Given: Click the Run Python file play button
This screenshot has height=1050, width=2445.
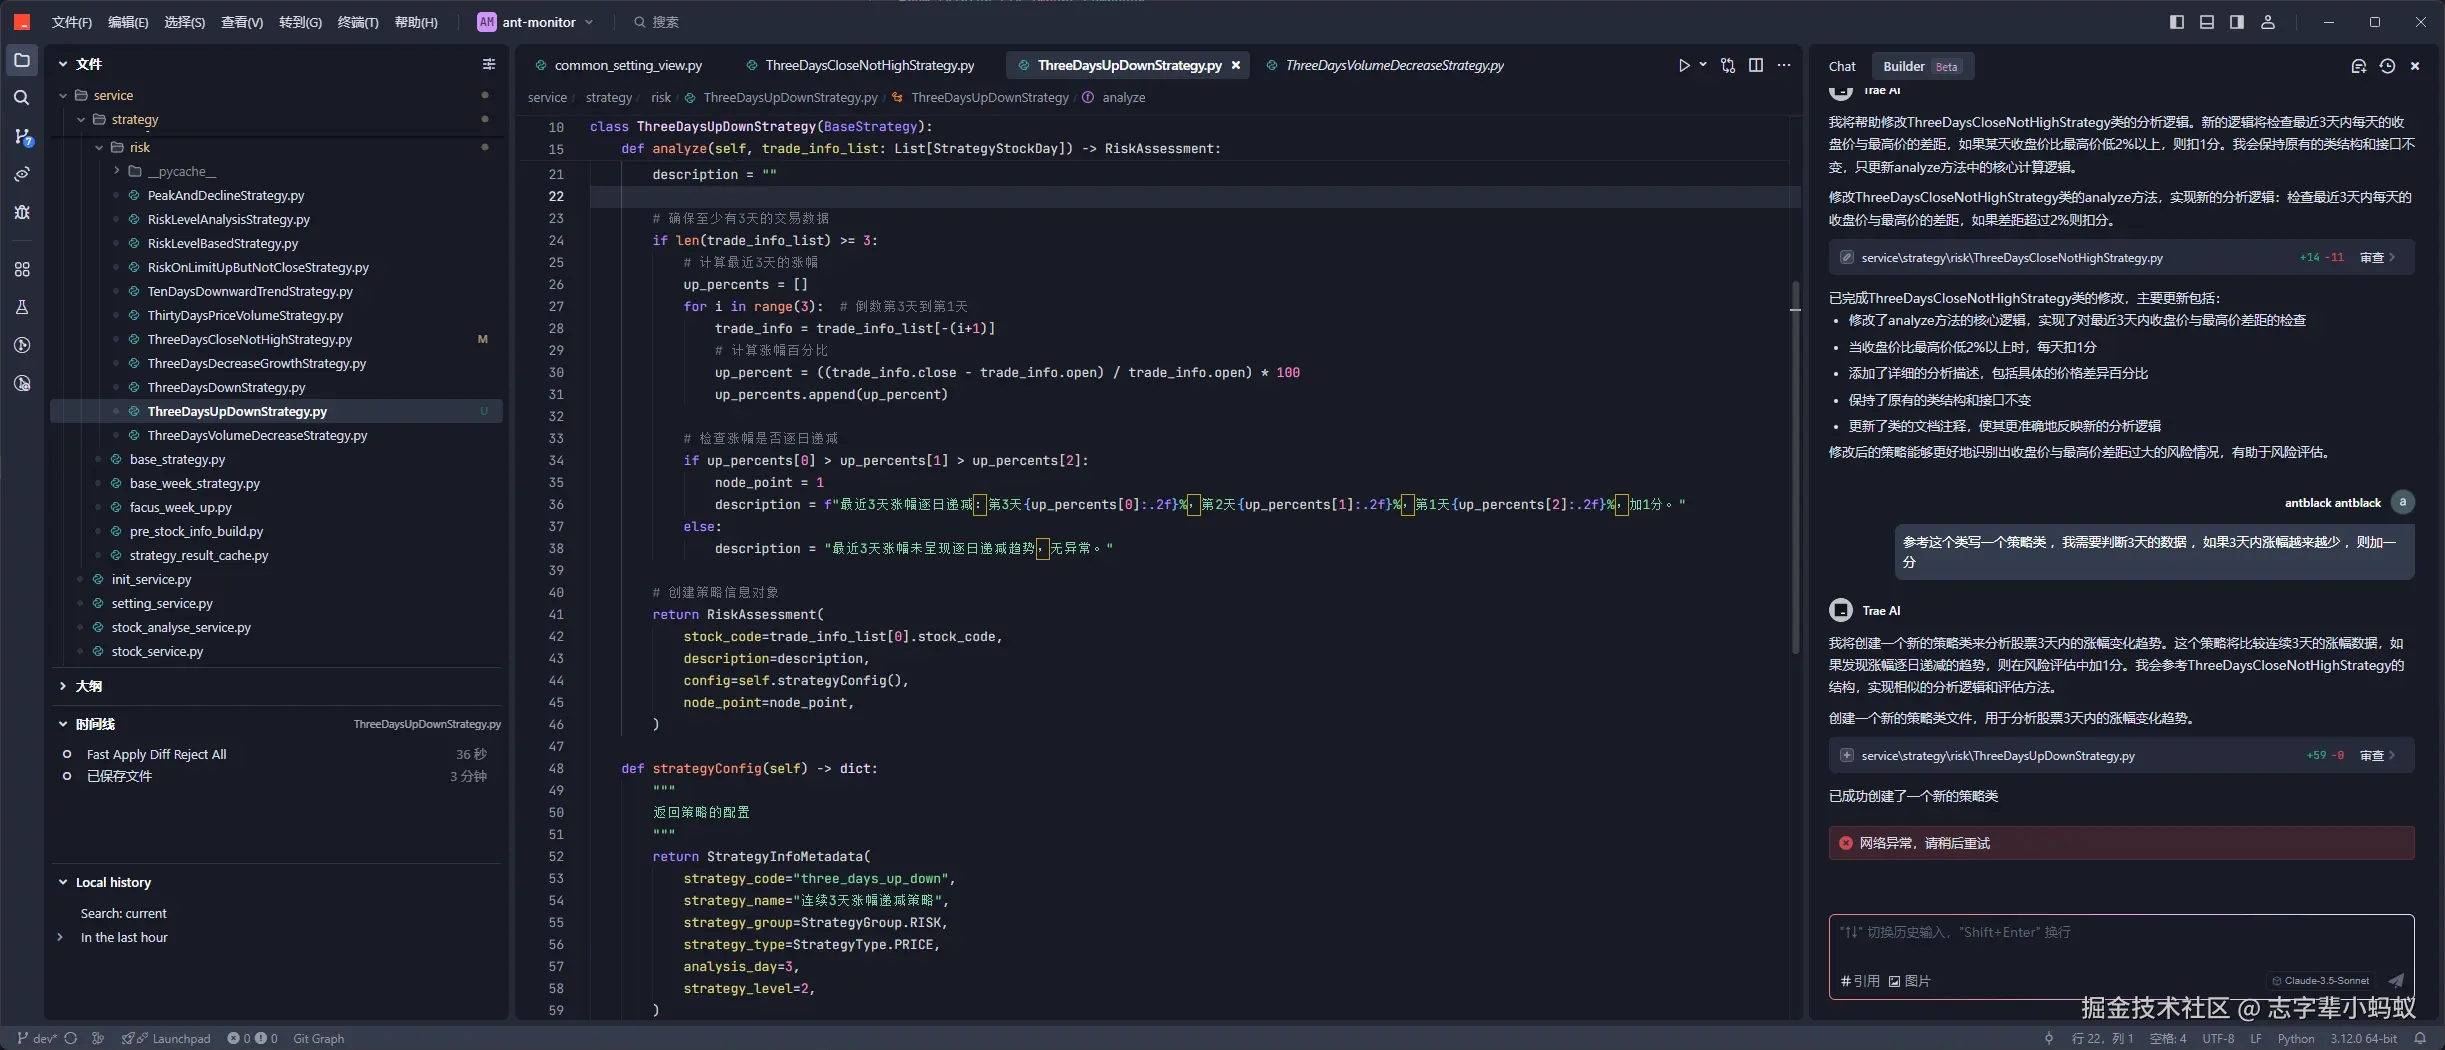Looking at the screenshot, I should coord(1684,66).
